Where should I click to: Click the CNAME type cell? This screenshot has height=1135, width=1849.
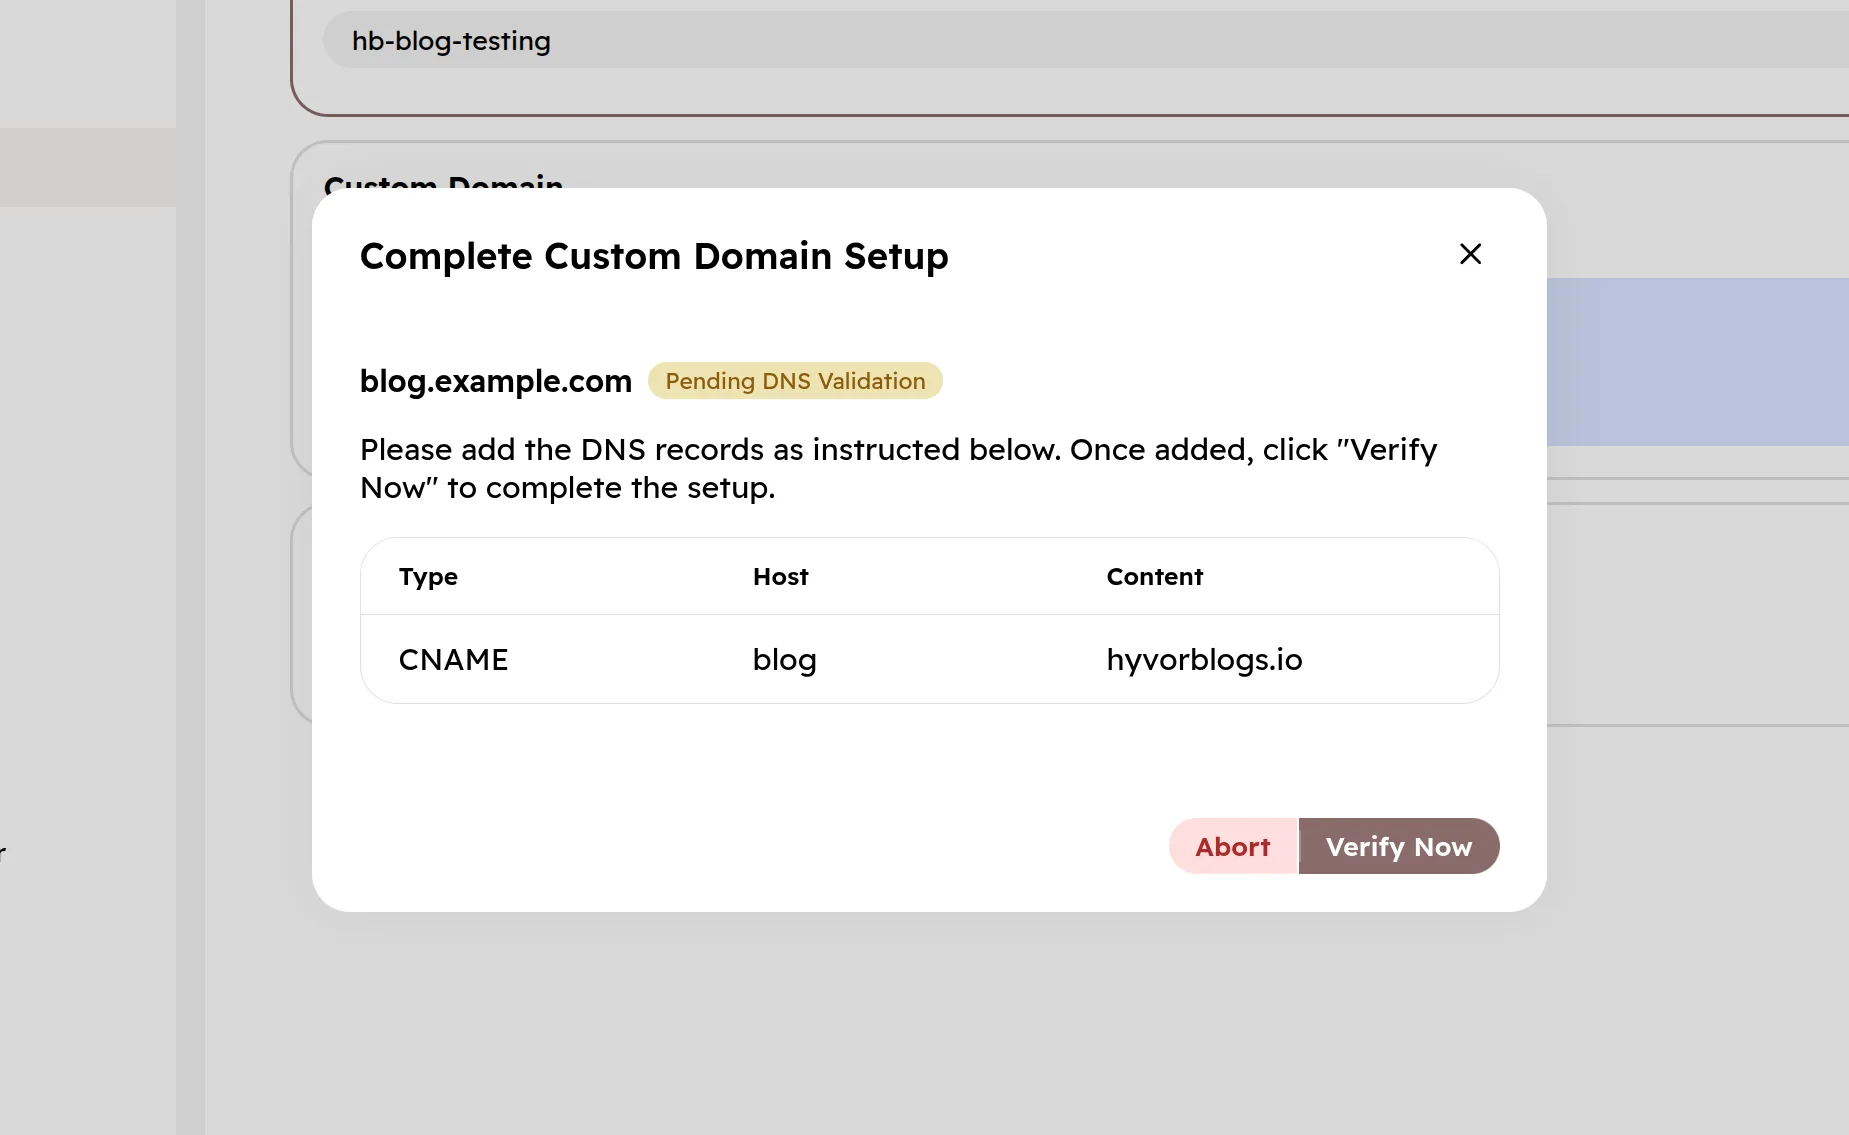[x=453, y=660]
